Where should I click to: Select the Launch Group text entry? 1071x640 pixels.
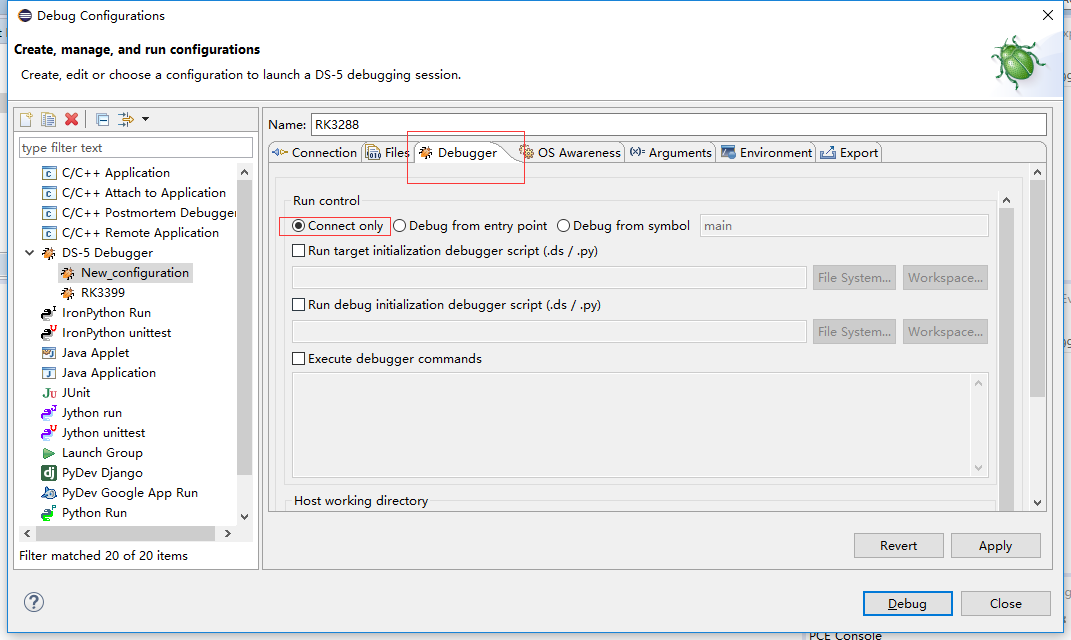tap(102, 453)
